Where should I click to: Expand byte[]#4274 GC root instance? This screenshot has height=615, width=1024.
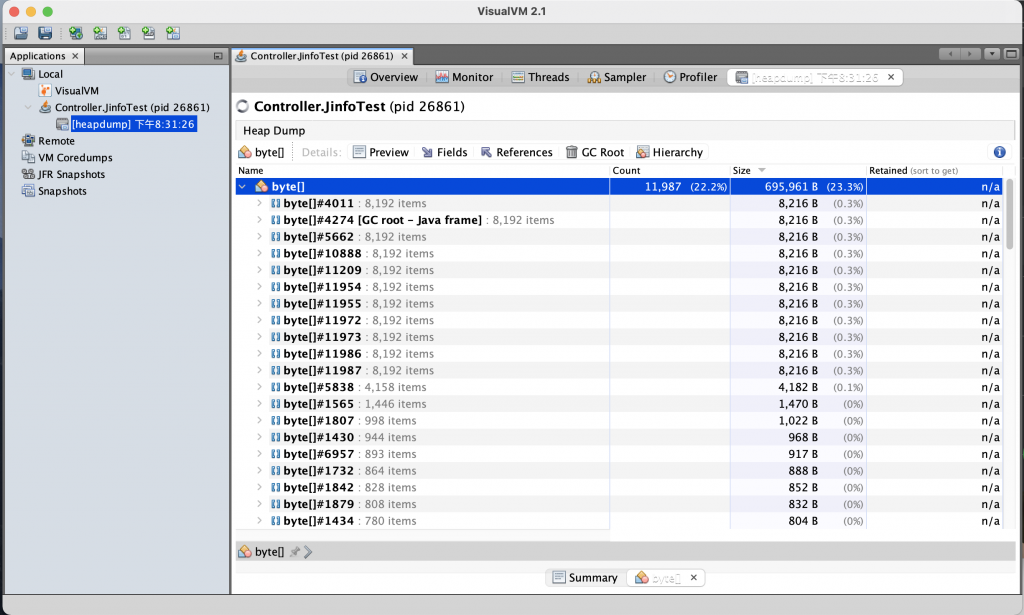pyautogui.click(x=259, y=220)
